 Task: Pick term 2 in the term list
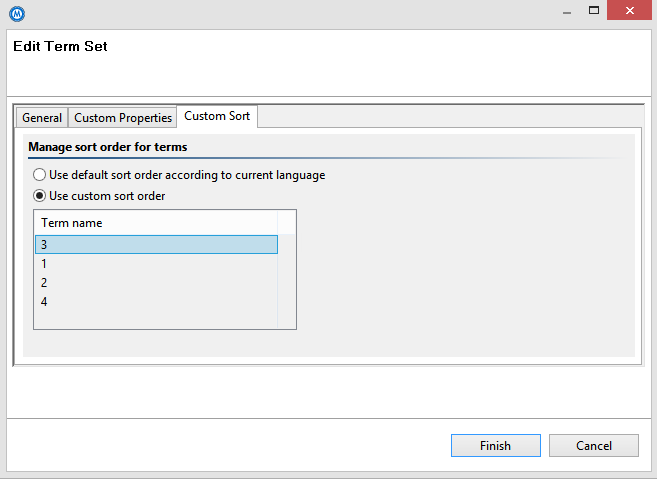[155, 283]
